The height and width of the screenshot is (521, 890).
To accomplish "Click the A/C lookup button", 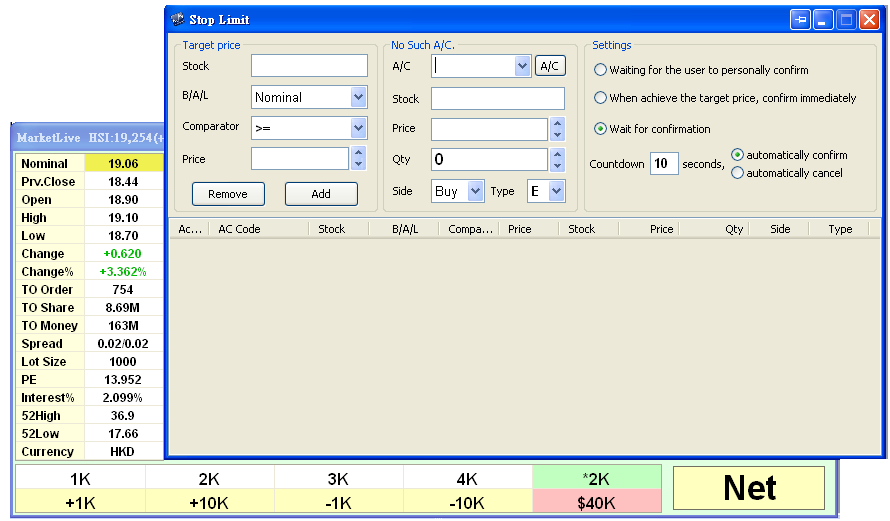I will 550,66.
